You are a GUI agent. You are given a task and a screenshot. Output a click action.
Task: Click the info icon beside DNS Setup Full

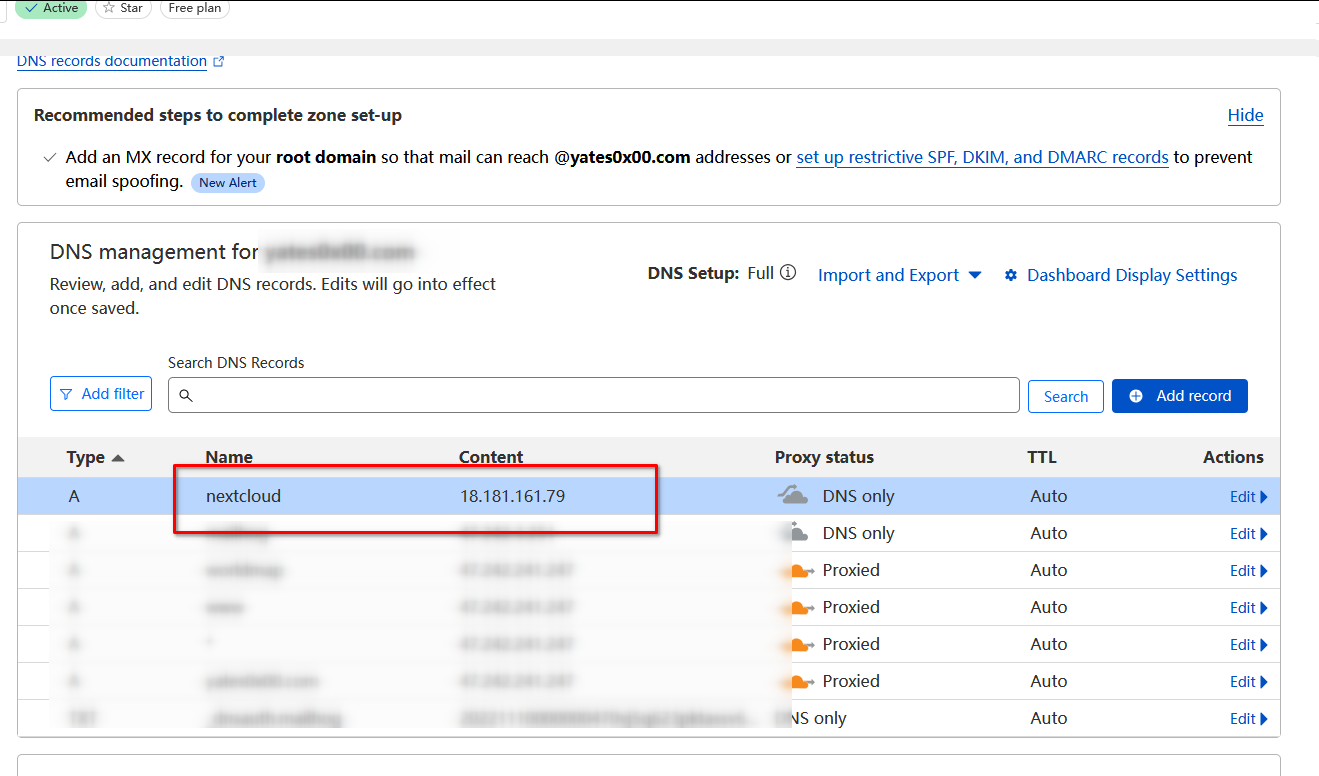point(788,273)
